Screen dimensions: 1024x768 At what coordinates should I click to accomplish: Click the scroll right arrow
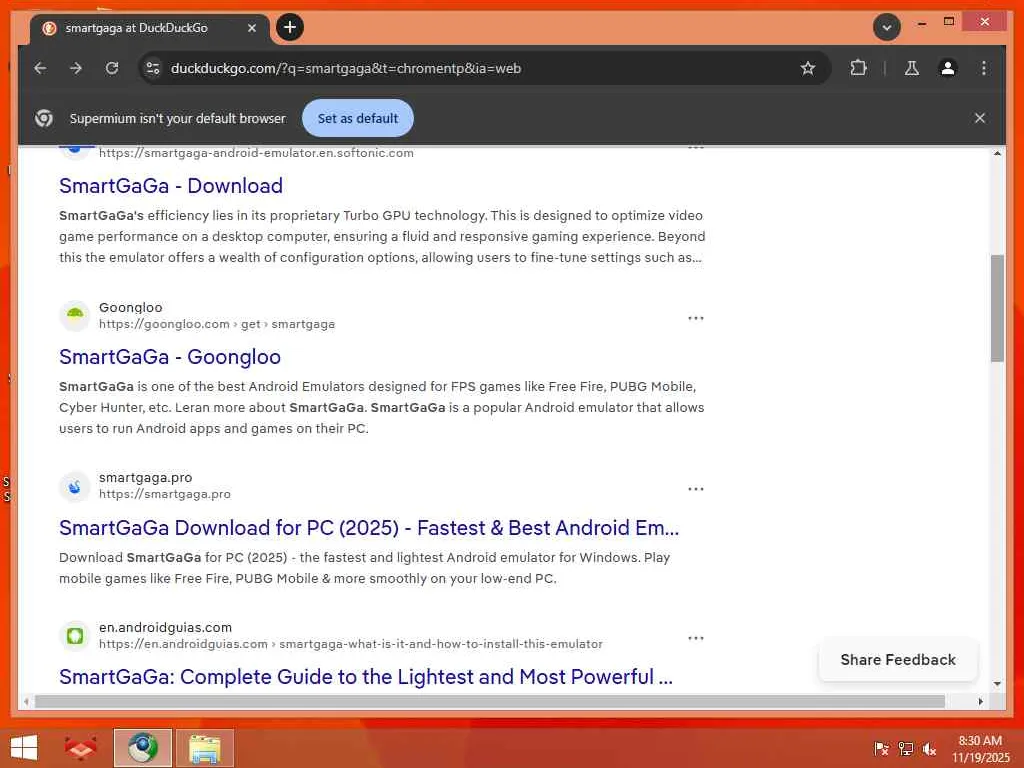point(981,701)
